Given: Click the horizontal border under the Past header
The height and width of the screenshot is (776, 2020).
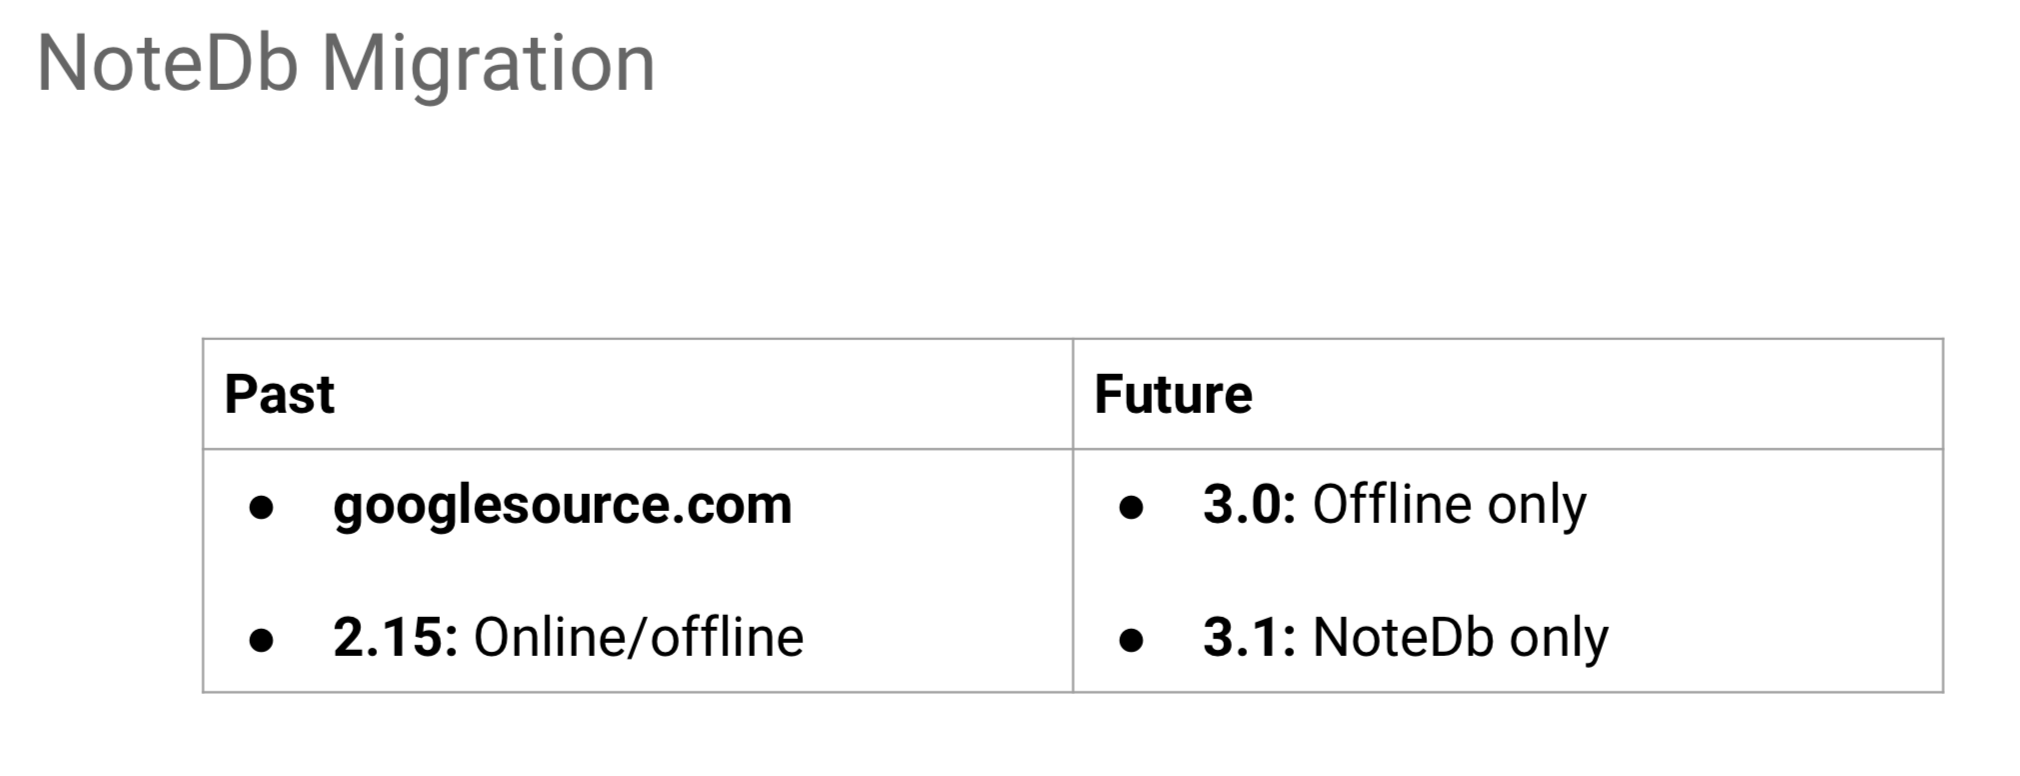Looking at the screenshot, I should click(638, 449).
